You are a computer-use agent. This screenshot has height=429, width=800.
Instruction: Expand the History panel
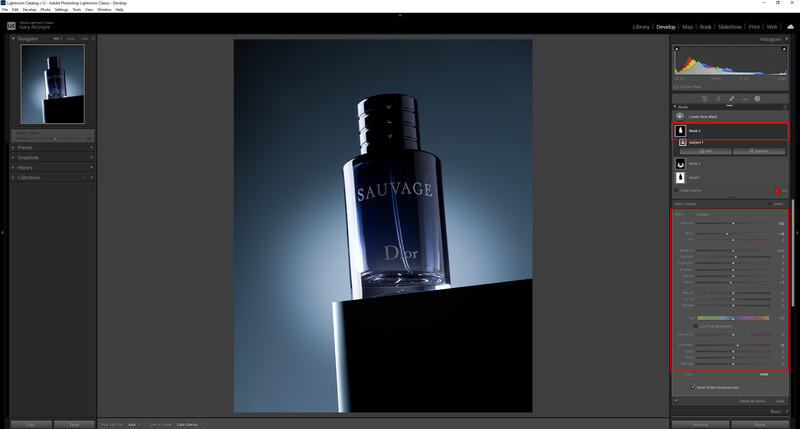pos(13,167)
